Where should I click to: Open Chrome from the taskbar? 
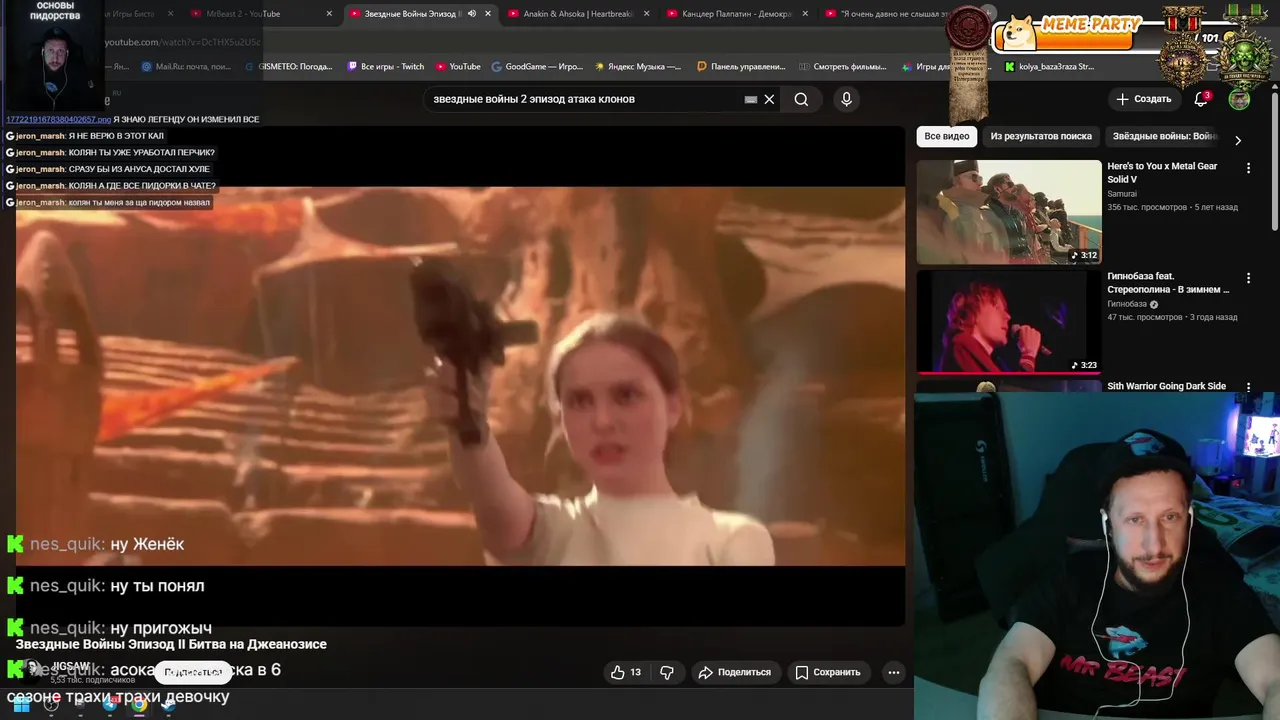click(x=139, y=705)
